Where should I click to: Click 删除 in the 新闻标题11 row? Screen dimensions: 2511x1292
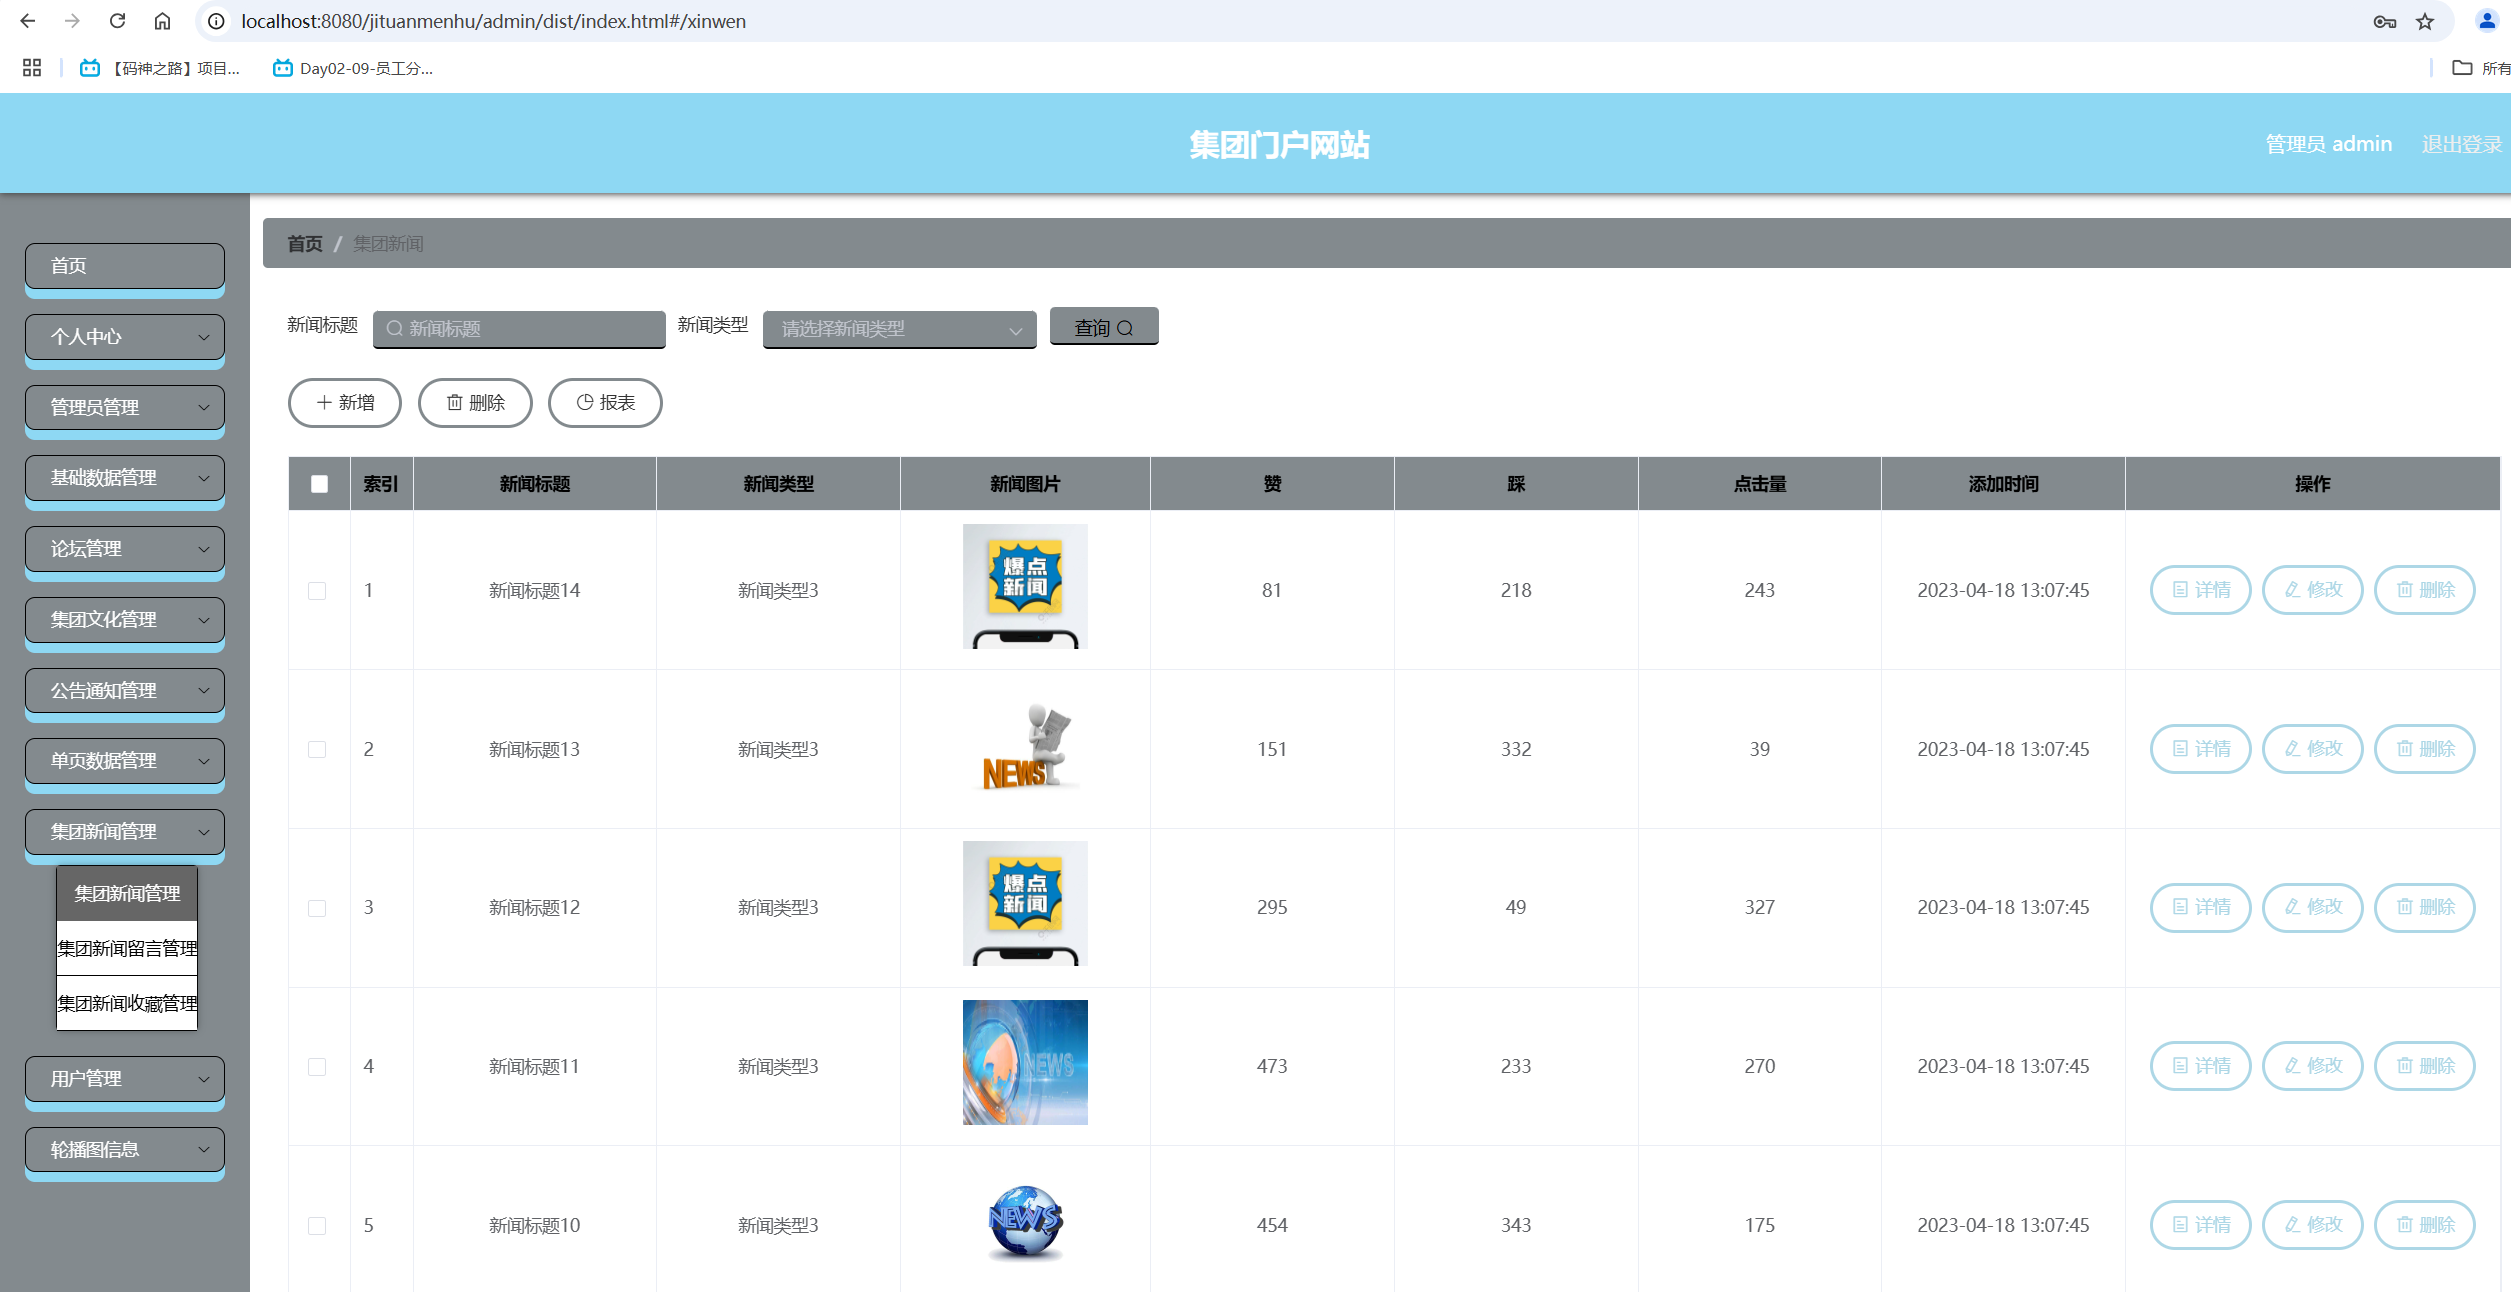pos(2424,1066)
